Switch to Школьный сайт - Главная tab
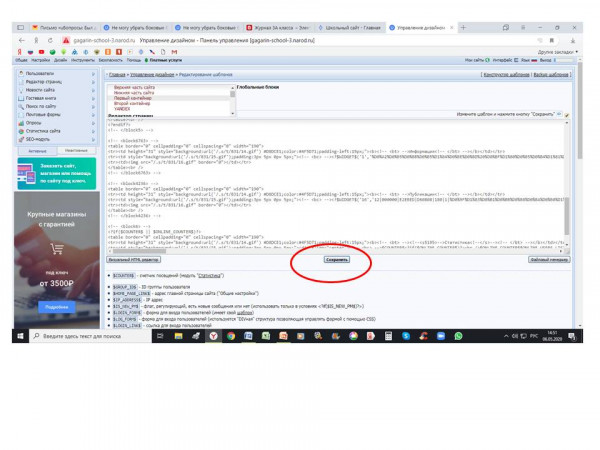The width and height of the screenshot is (600, 450). click(x=349, y=28)
